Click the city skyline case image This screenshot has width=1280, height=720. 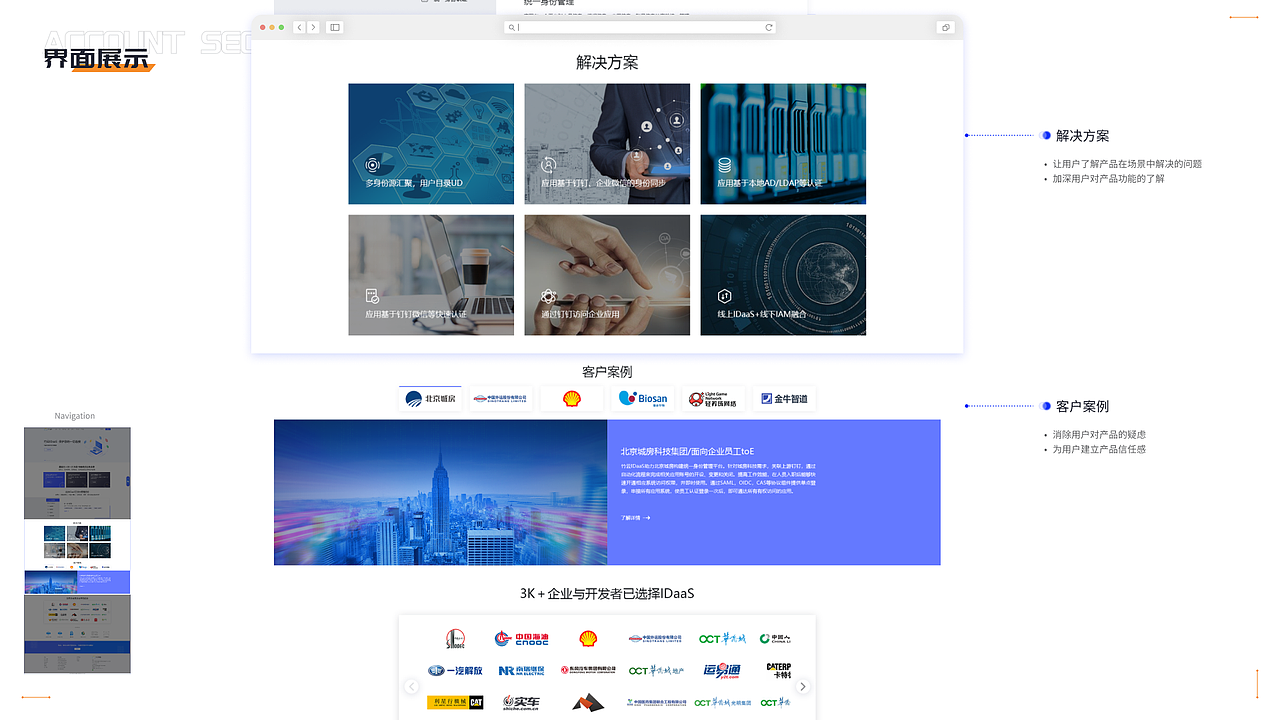tap(440, 492)
